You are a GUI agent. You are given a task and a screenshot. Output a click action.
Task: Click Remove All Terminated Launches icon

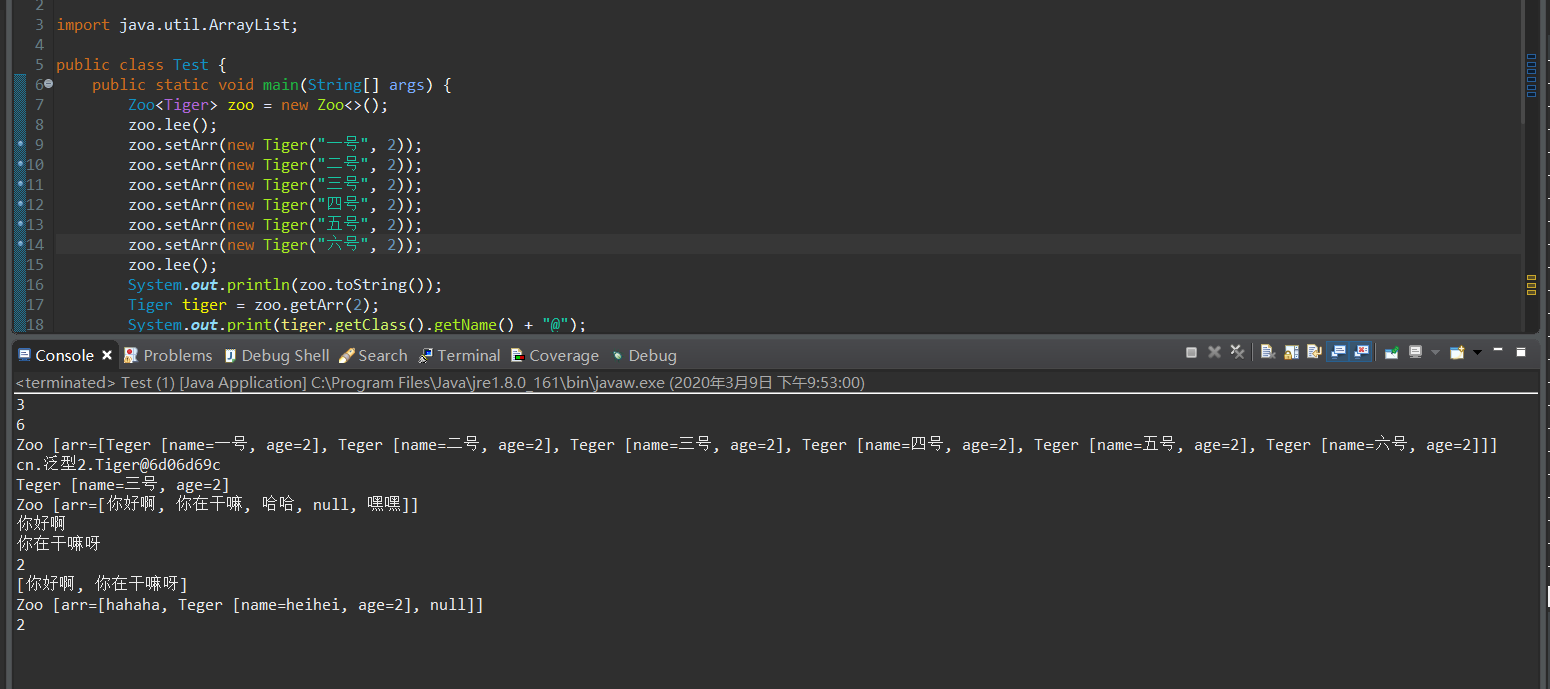(1237, 352)
